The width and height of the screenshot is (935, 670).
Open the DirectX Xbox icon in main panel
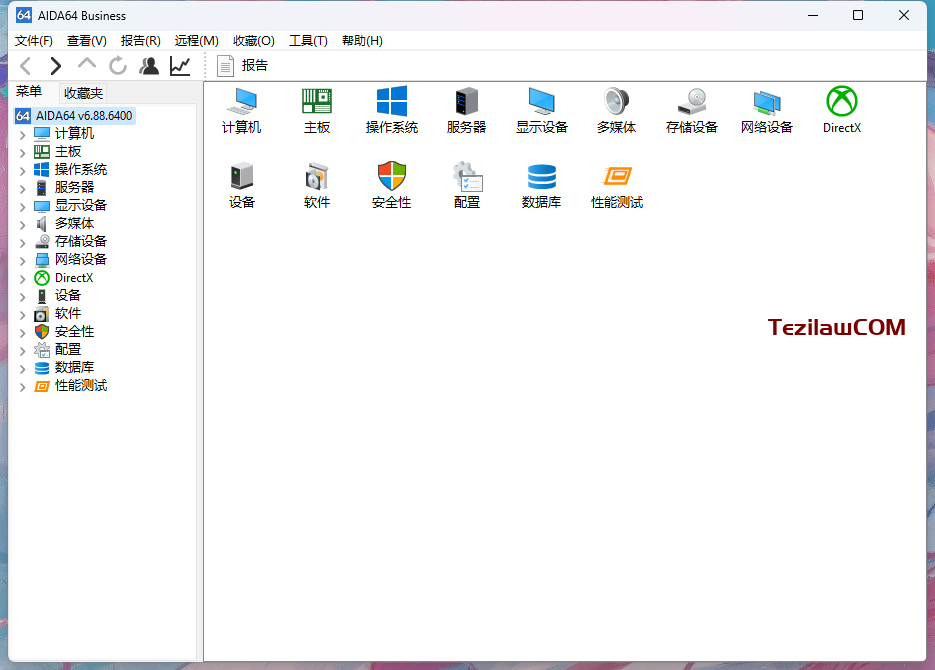pyautogui.click(x=842, y=110)
